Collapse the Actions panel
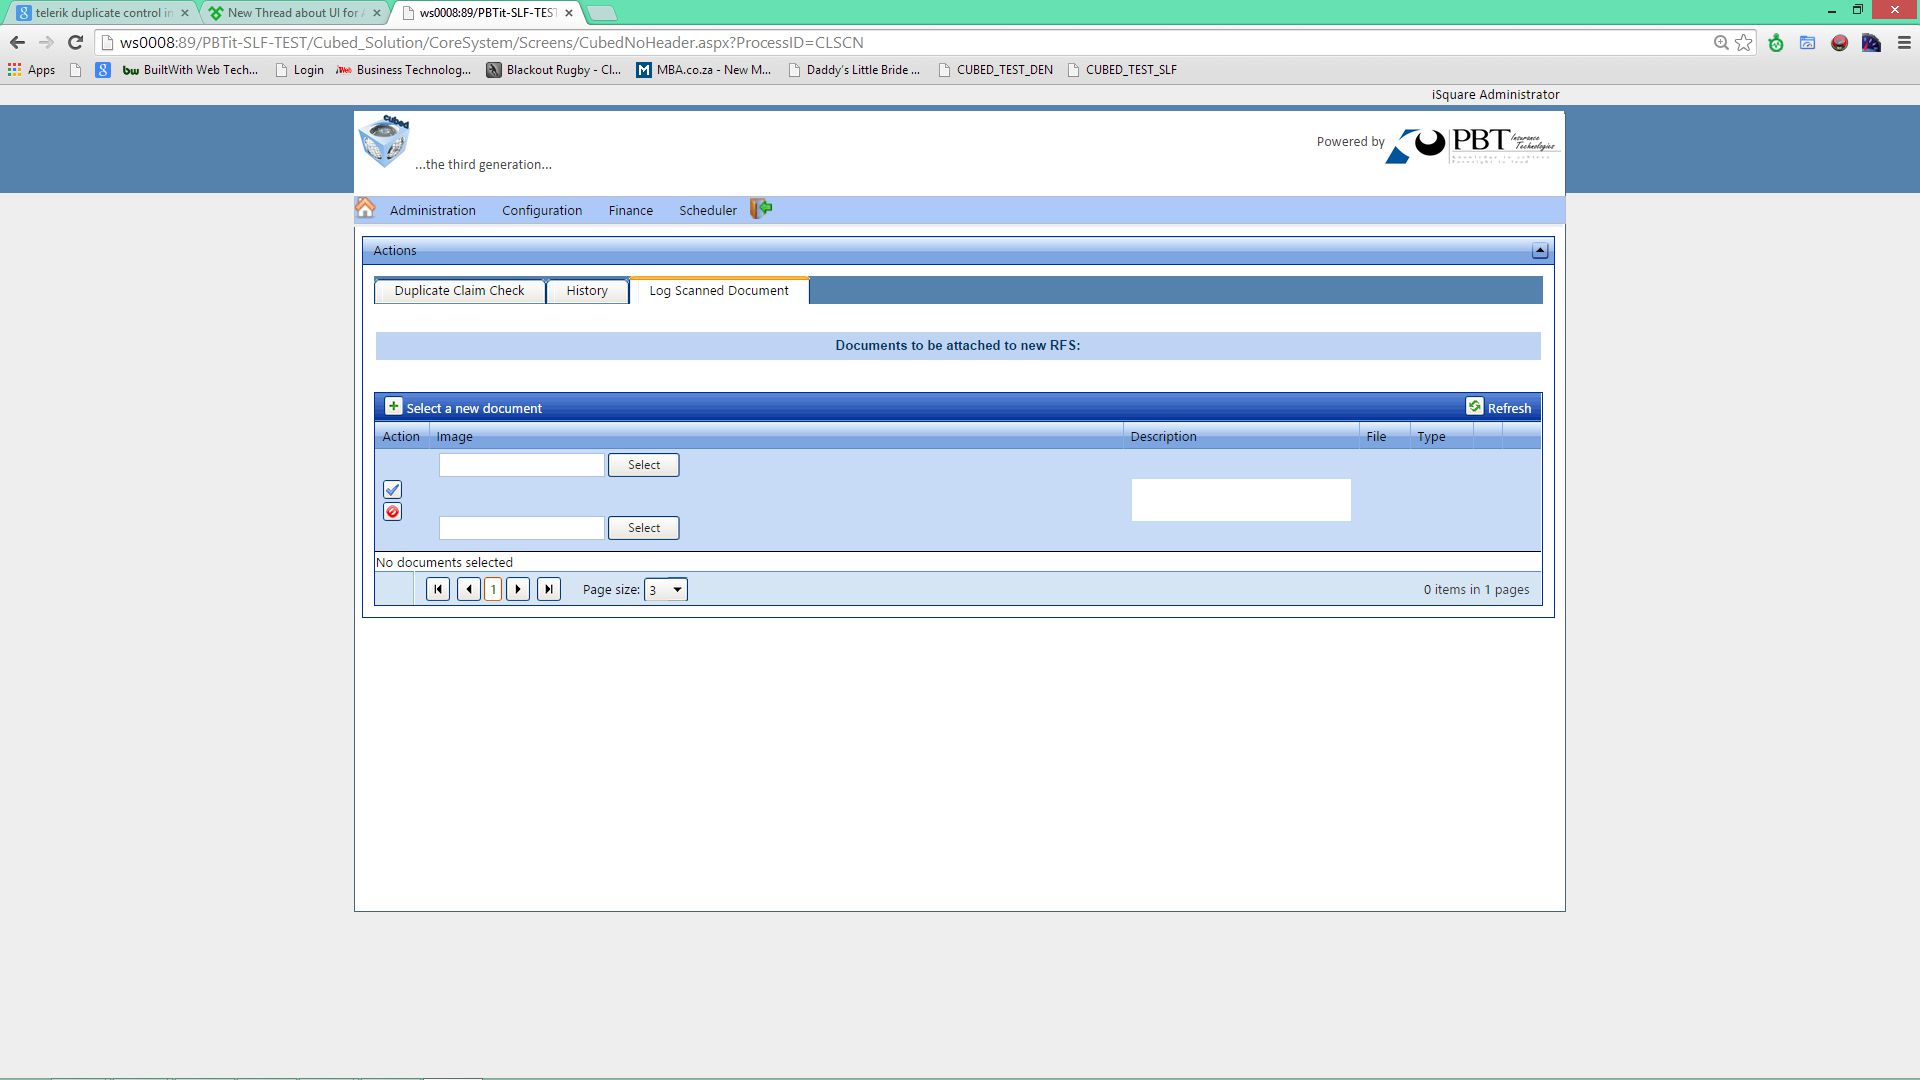The image size is (1920, 1080). [x=1540, y=250]
